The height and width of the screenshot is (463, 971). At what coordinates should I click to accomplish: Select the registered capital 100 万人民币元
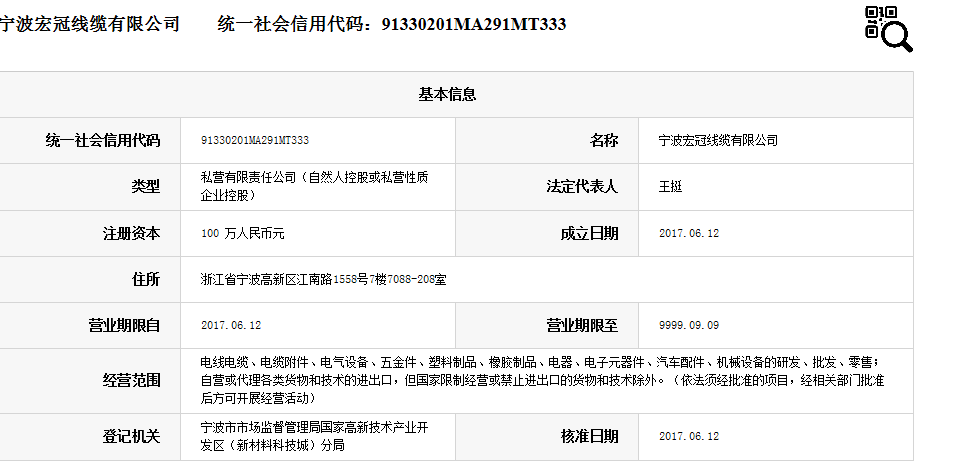[x=243, y=233]
